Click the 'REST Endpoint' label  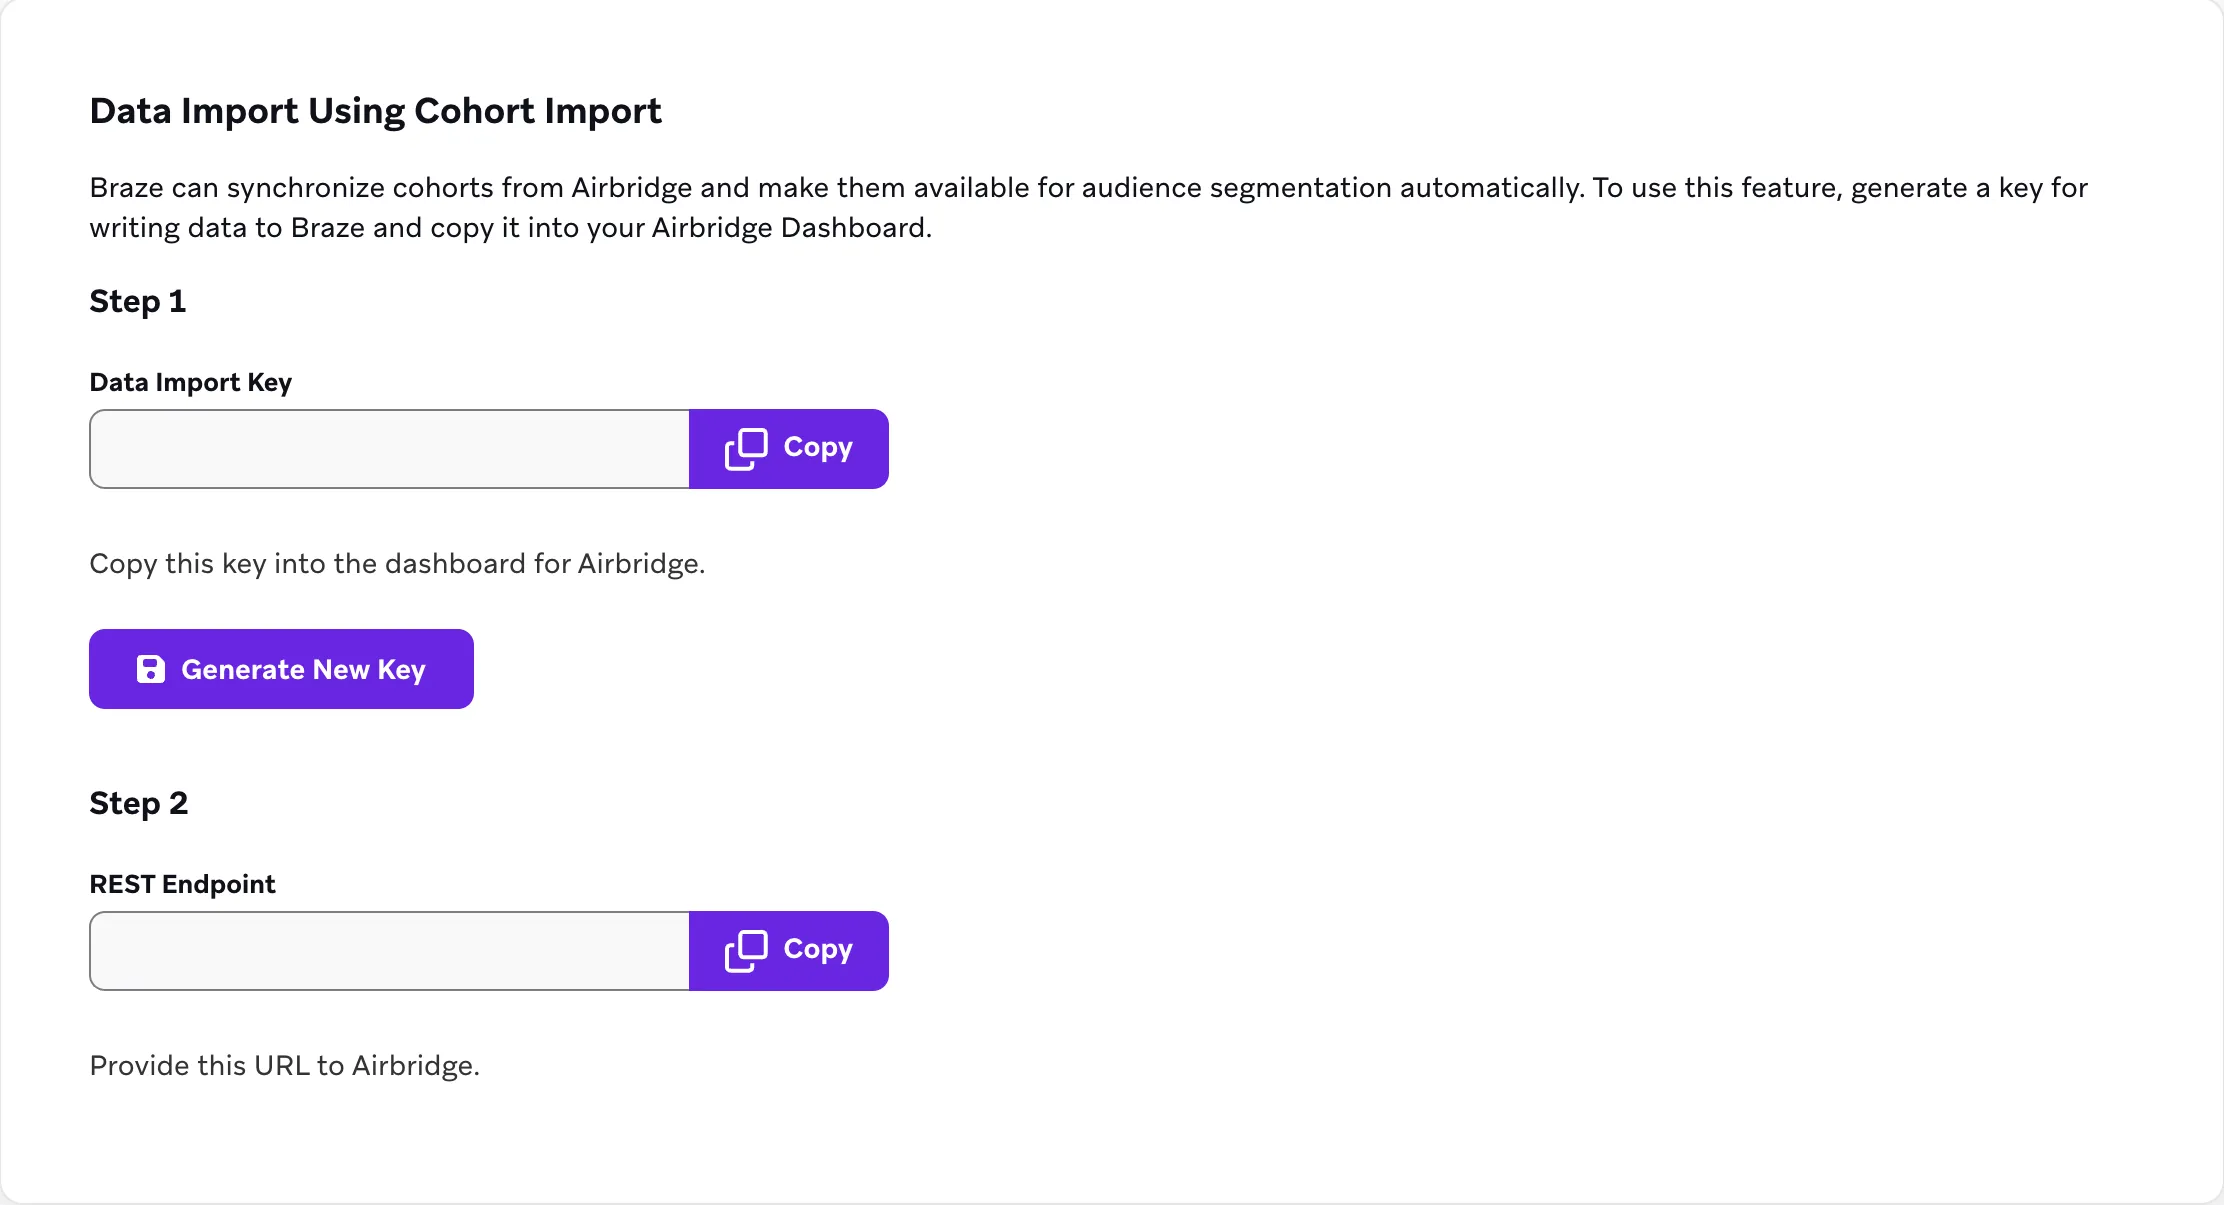pyautogui.click(x=182, y=884)
